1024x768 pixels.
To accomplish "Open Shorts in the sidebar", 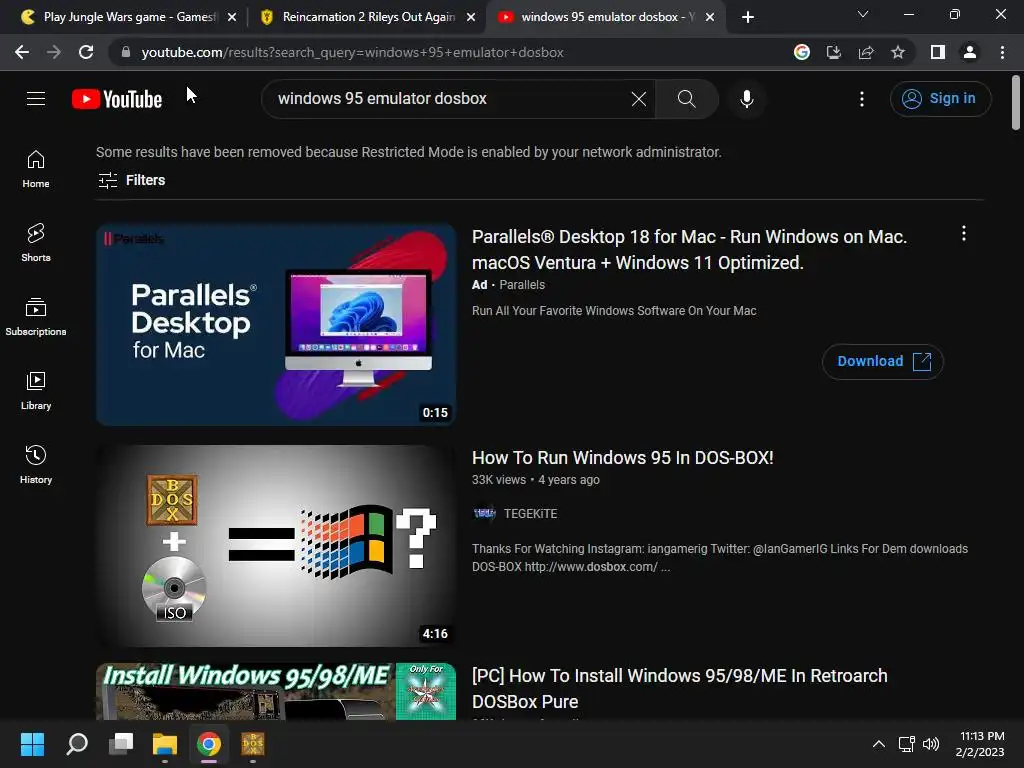I will point(36,243).
